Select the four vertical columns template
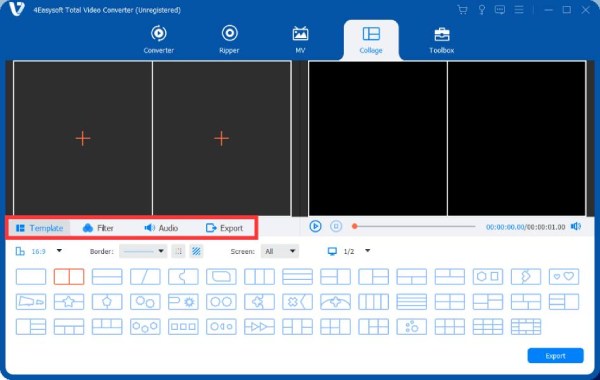Viewport: 600px width, 380px height. [373, 302]
